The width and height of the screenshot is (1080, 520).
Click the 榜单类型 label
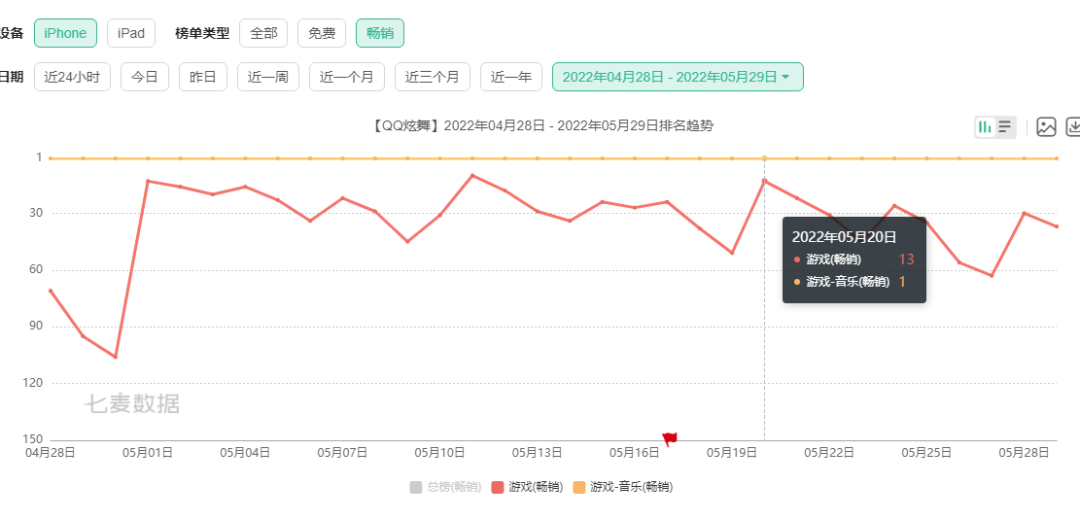pyautogui.click(x=202, y=33)
